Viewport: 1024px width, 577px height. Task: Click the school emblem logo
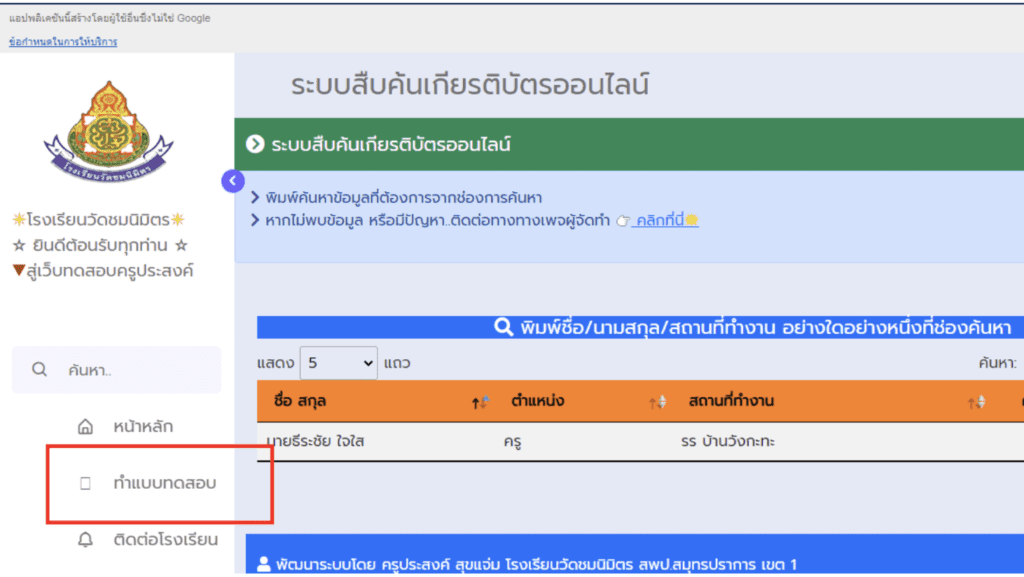[108, 131]
